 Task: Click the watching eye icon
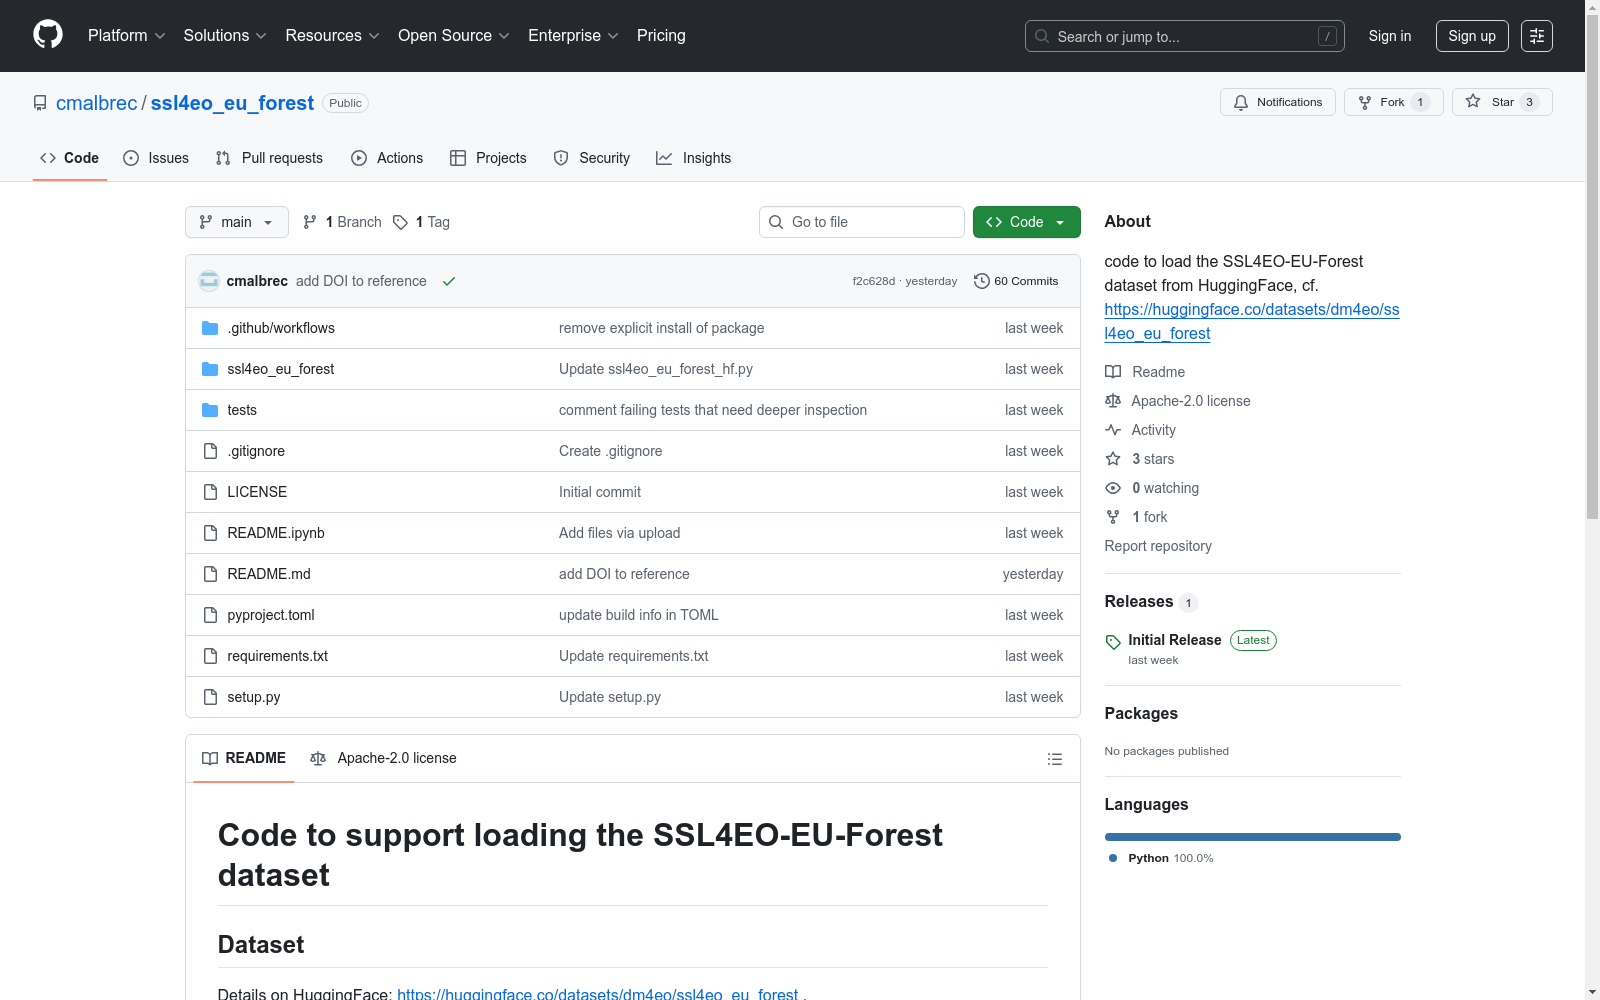(x=1113, y=488)
